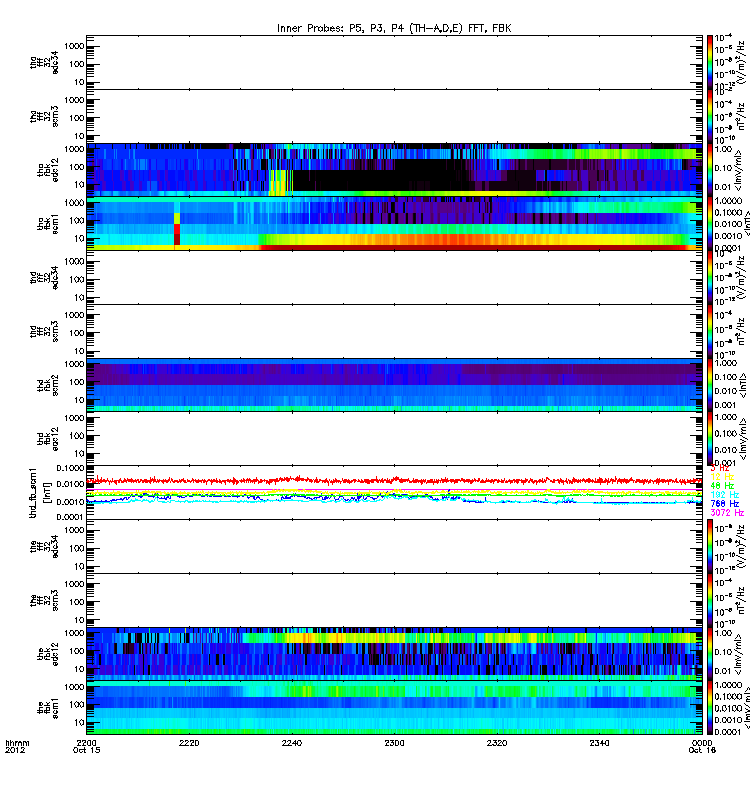750x800 pixels.
Task: Click the thd fbk scm2 spectrogram panel
Action: click(x=394, y=385)
